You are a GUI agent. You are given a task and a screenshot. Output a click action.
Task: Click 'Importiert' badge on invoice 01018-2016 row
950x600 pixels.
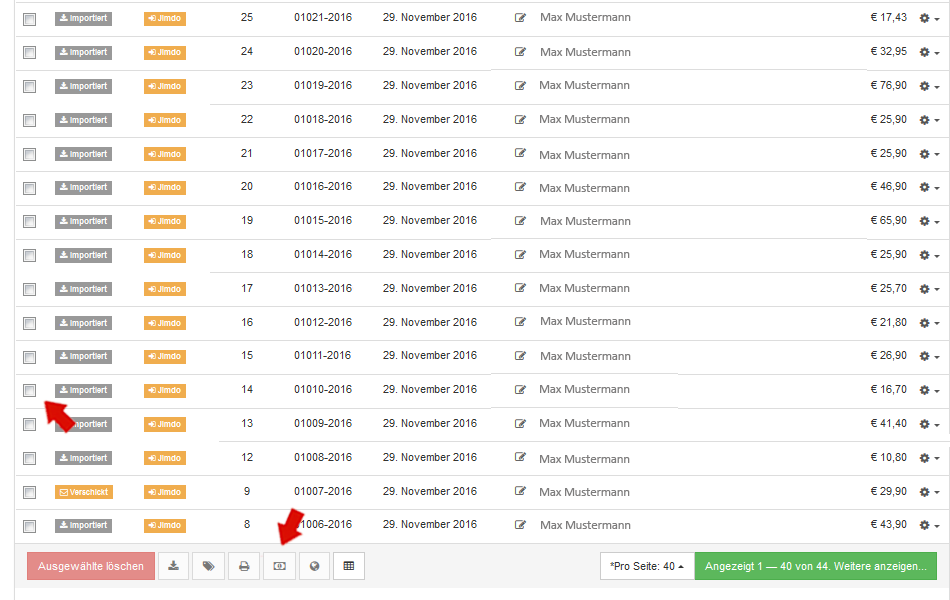pos(83,120)
